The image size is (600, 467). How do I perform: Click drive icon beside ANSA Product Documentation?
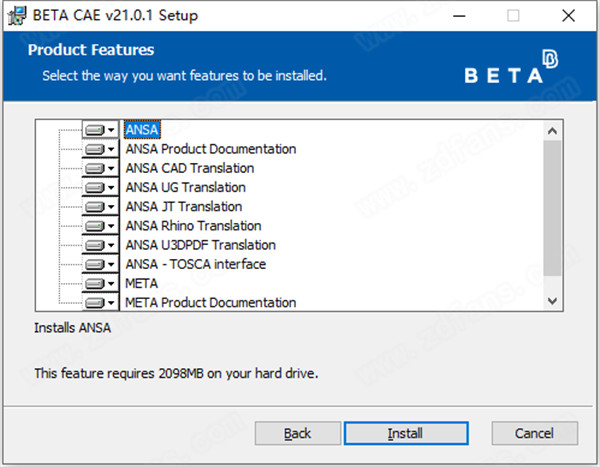coord(95,149)
